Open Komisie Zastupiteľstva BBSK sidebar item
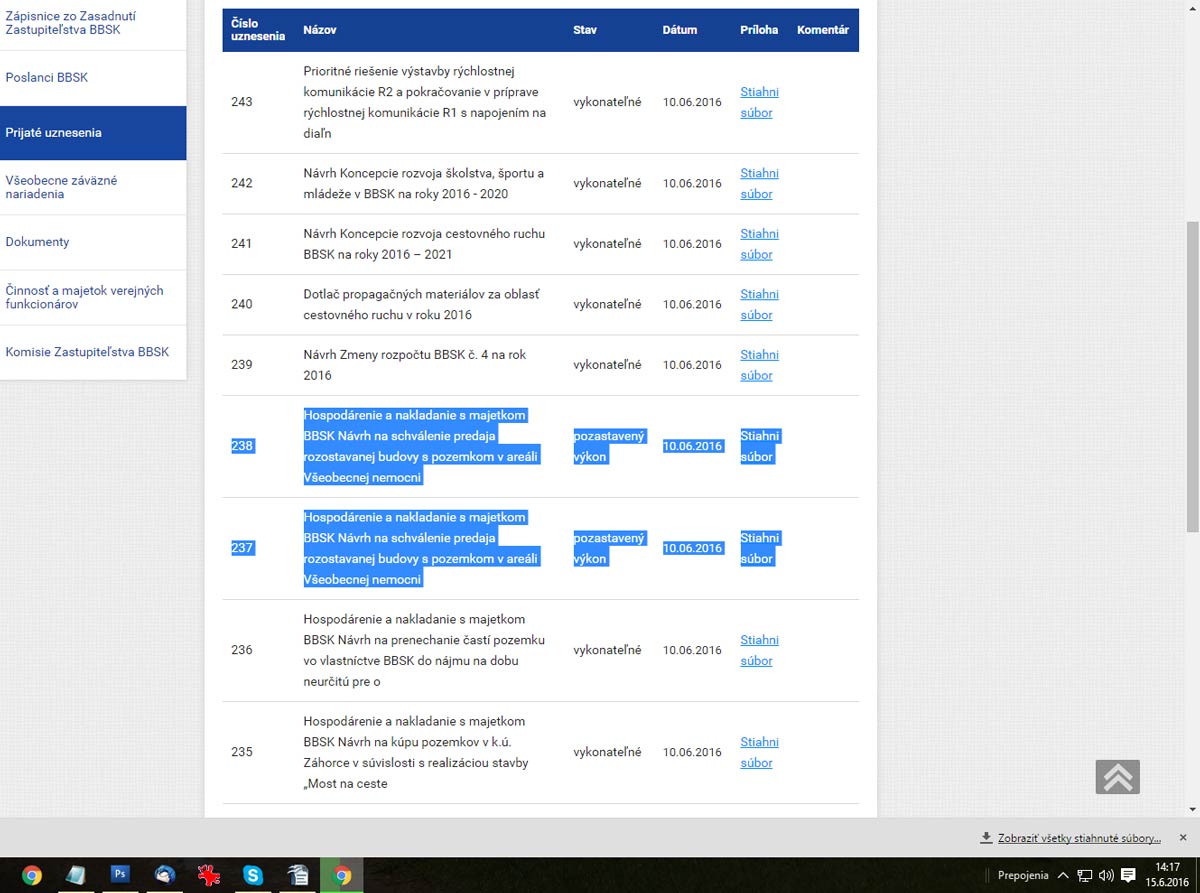This screenshot has height=893, width=1200. (x=87, y=352)
